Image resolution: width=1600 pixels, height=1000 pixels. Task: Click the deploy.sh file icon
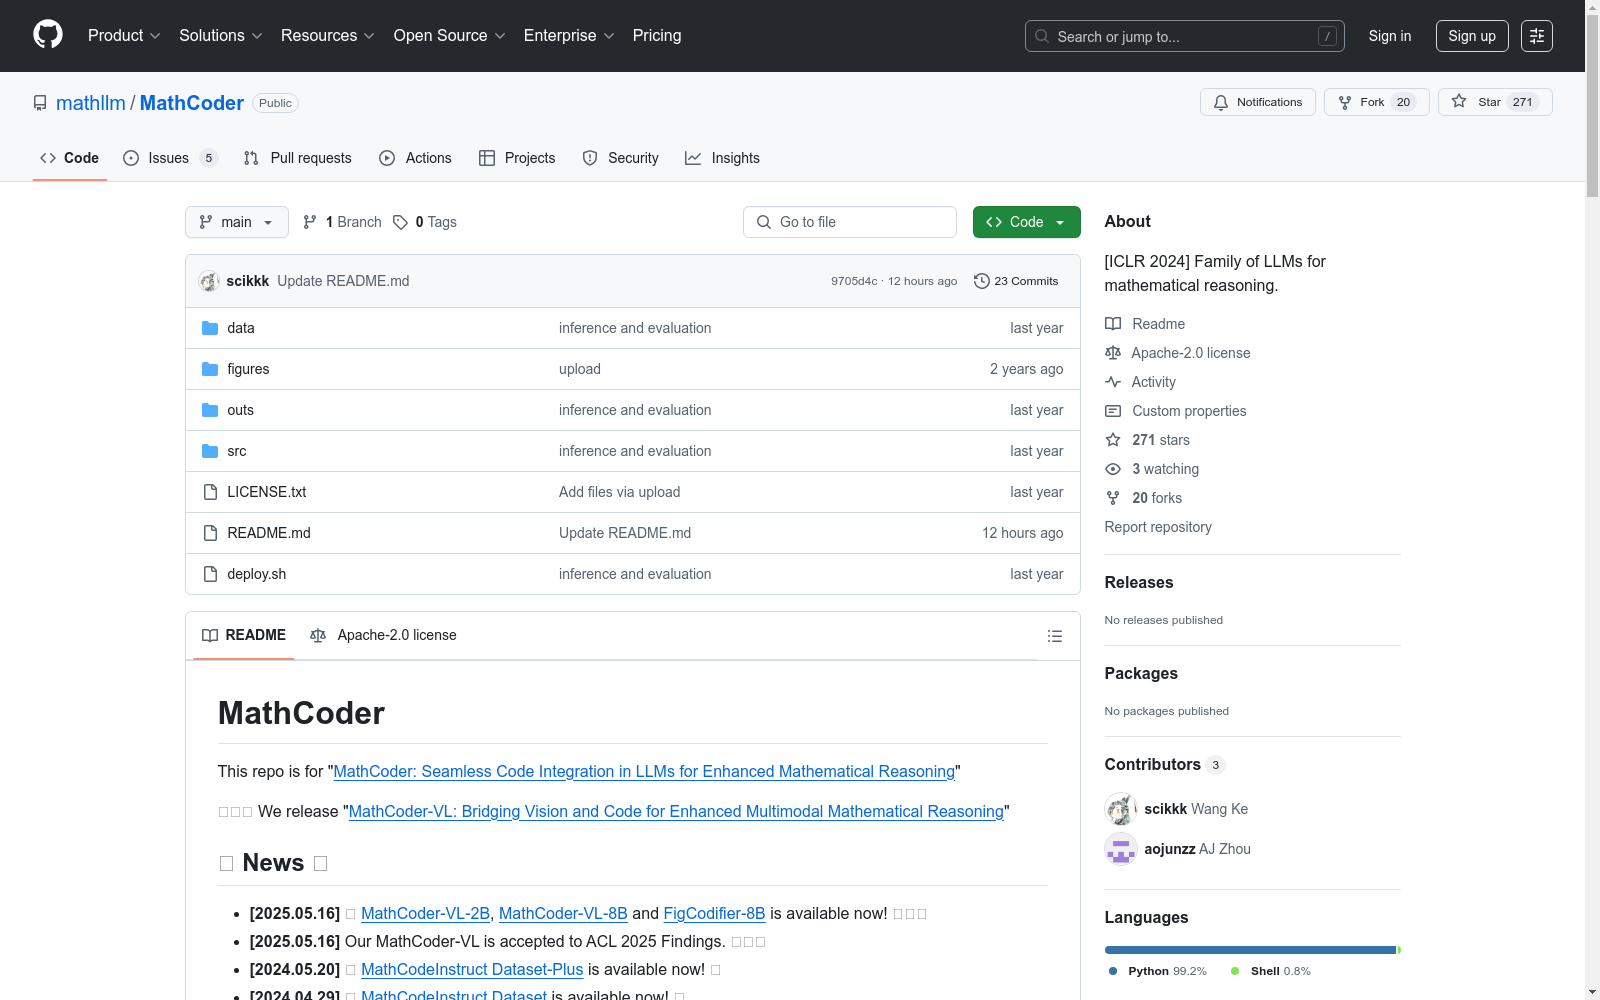pos(210,574)
